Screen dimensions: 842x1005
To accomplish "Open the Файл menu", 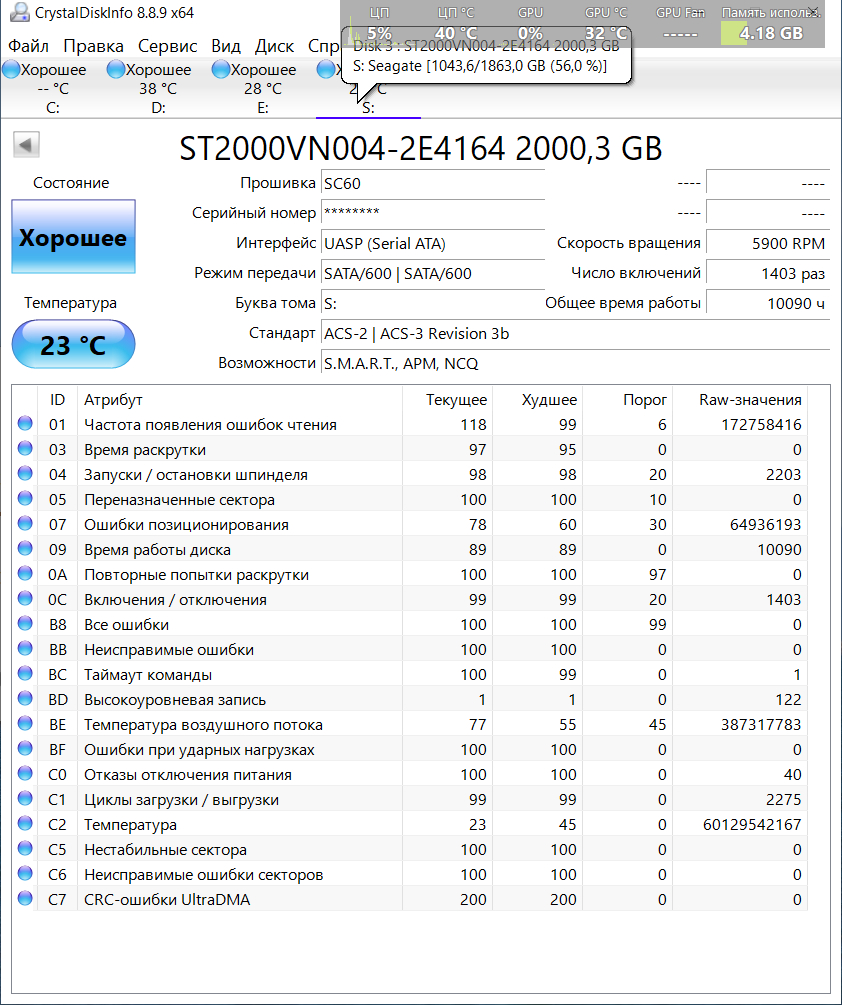I will (27, 46).
